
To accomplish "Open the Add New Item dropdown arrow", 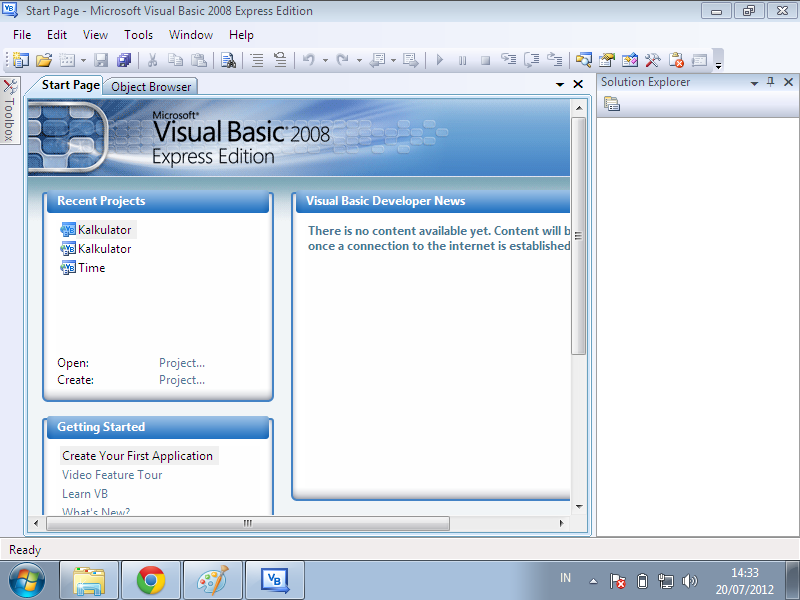I will 83,61.
